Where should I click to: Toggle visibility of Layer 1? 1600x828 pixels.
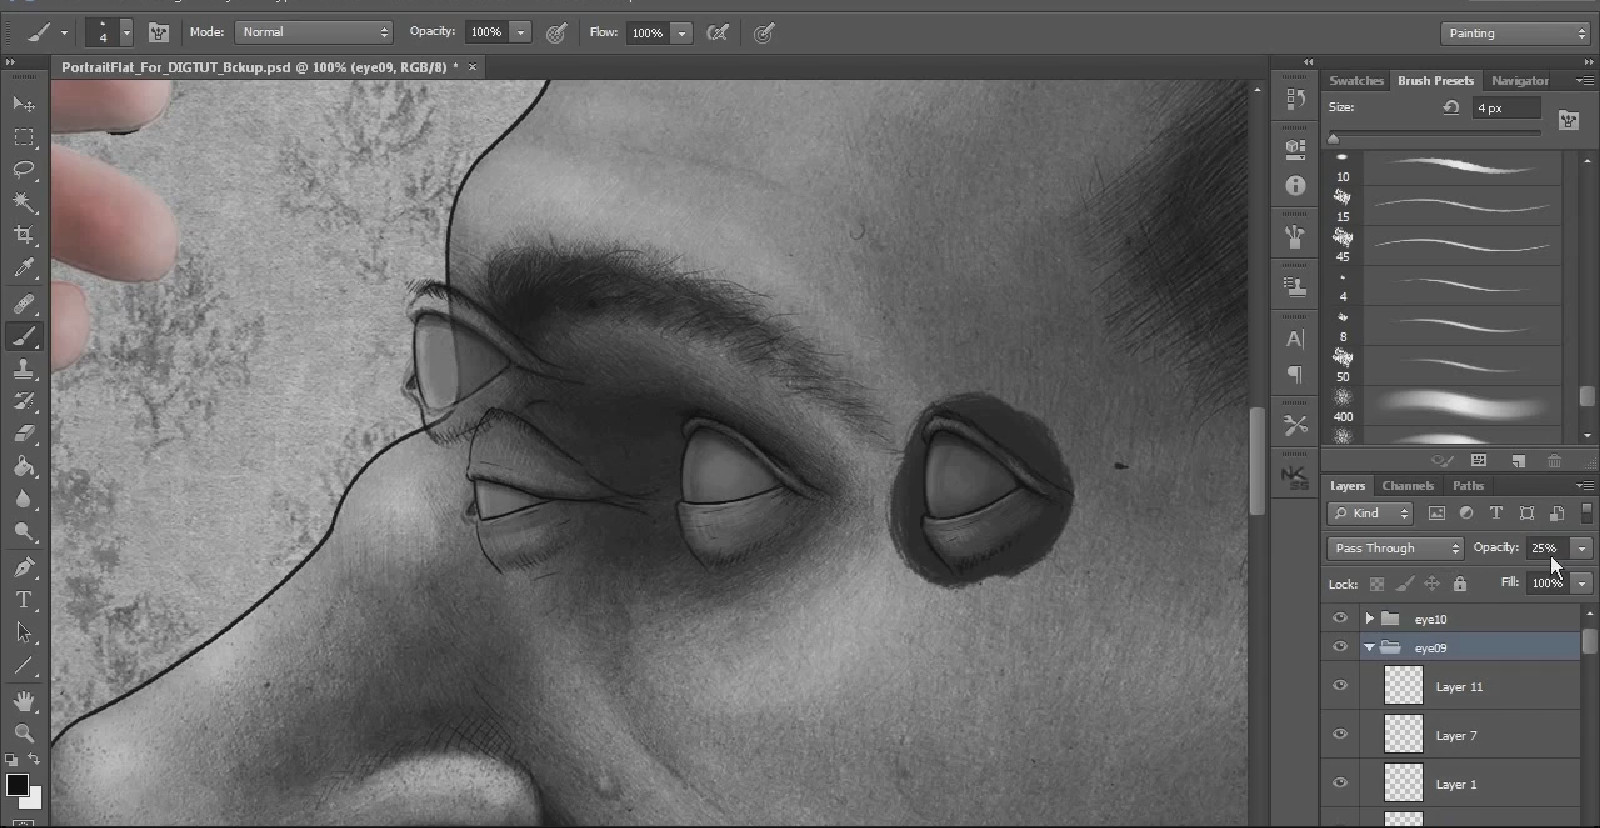tap(1340, 783)
